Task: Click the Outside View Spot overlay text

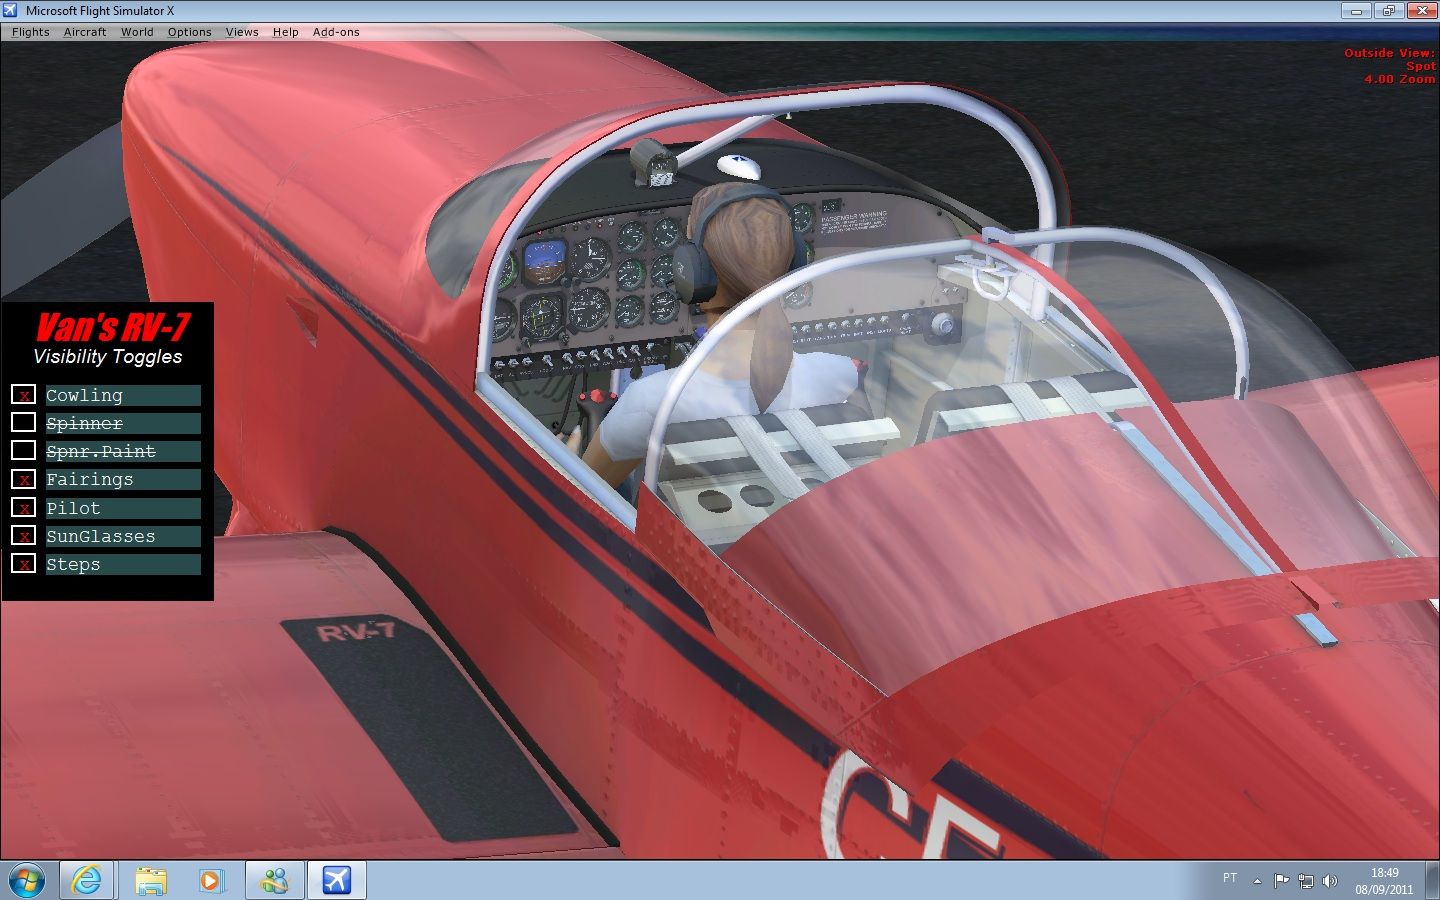Action: [x=1389, y=59]
